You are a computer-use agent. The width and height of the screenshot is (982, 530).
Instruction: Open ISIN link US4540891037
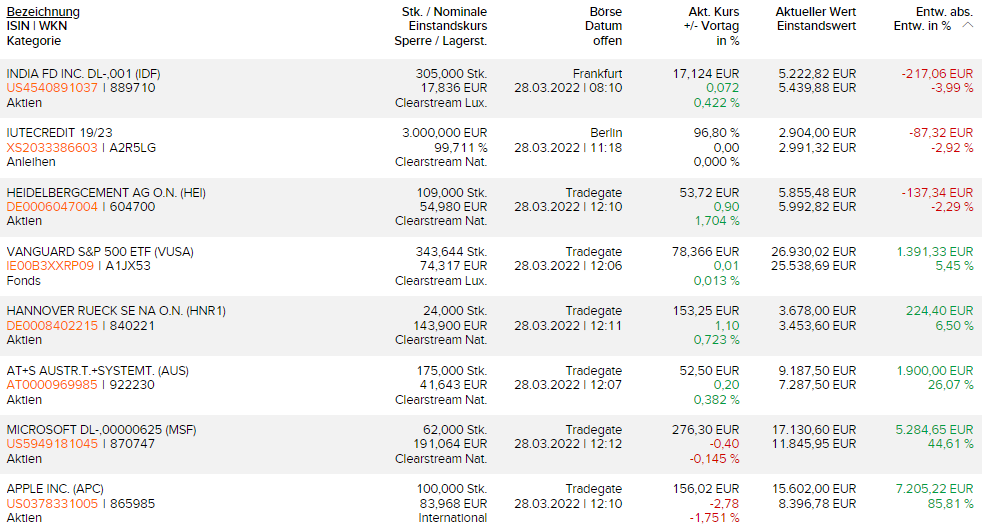(52, 88)
